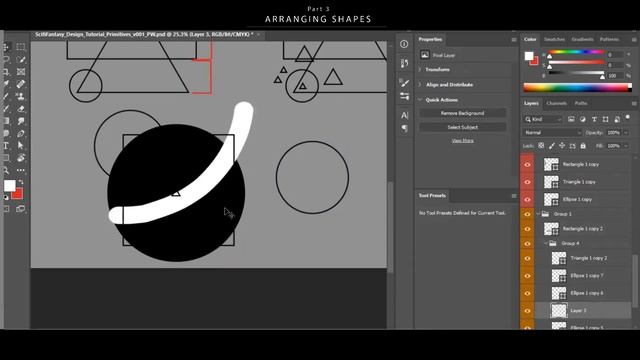Screen dimensions: 640x360
Task: Select the Path Selection arrow tool
Action: tap(20, 146)
